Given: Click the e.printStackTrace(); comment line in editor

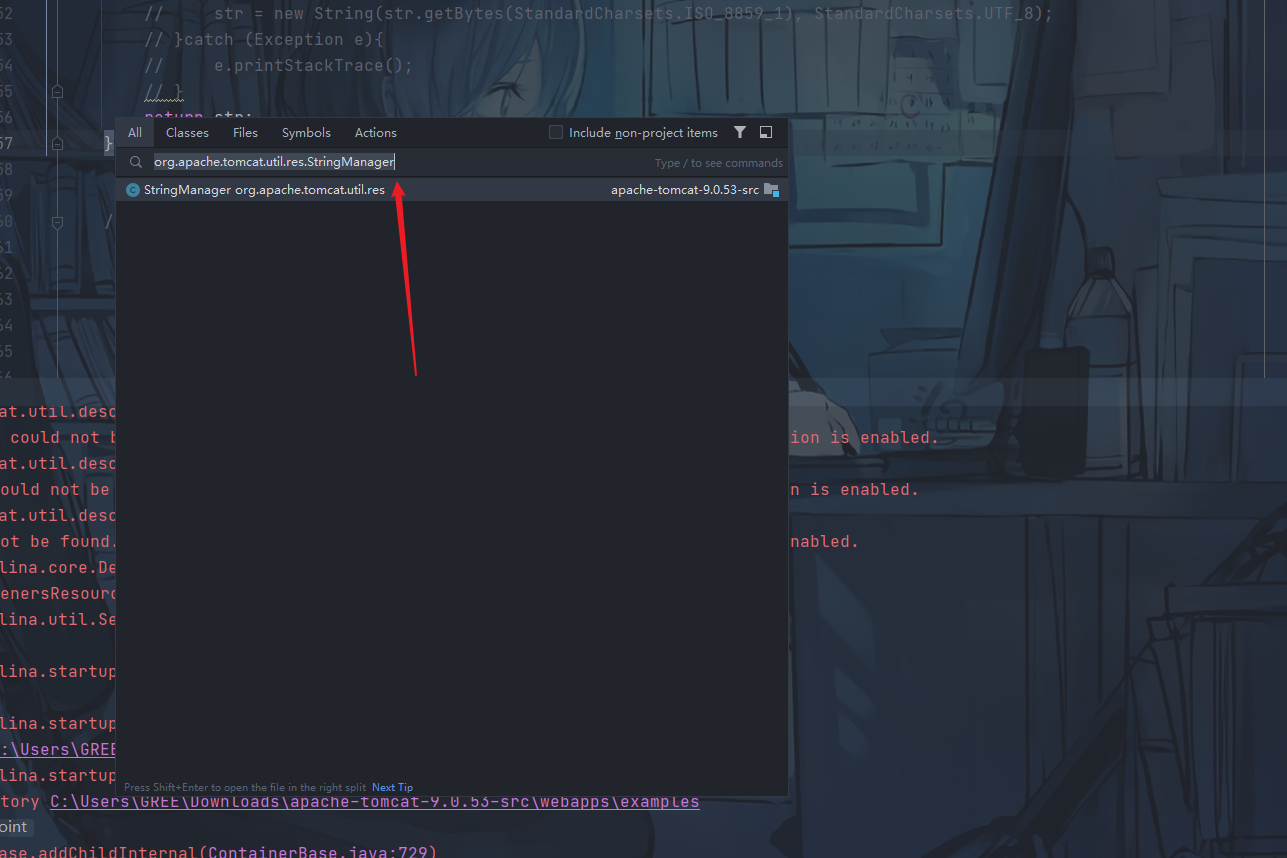Looking at the screenshot, I should point(279,66).
